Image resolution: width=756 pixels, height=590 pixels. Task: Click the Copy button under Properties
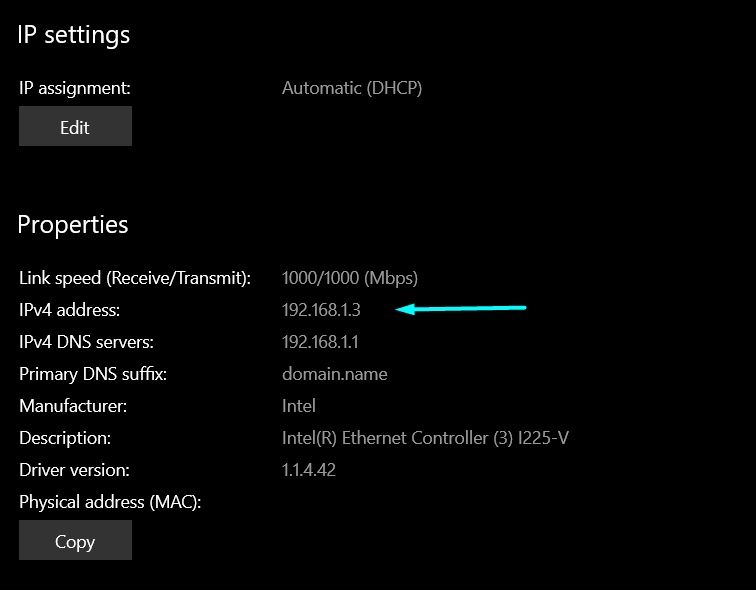tap(75, 540)
